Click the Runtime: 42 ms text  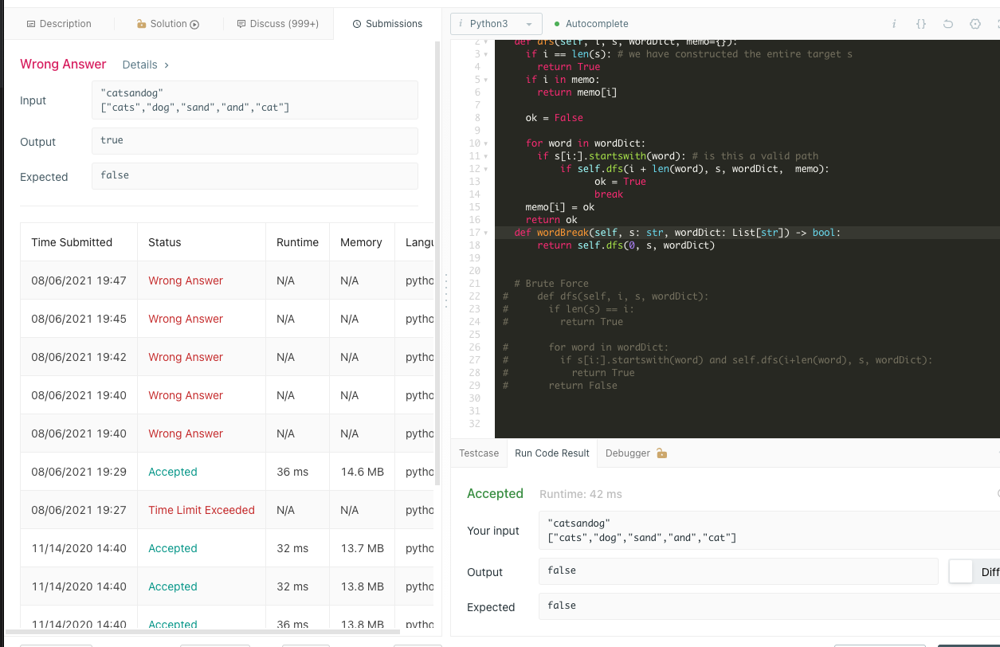pyautogui.click(x=580, y=494)
